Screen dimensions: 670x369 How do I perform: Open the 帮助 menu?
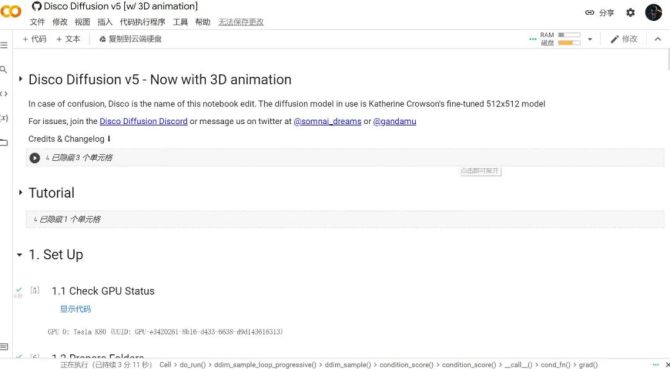point(203,22)
